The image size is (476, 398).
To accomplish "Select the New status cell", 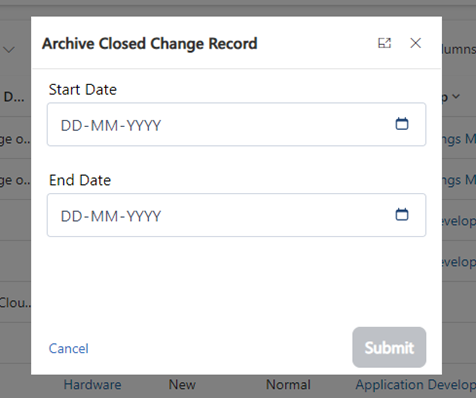I will click(x=182, y=385).
